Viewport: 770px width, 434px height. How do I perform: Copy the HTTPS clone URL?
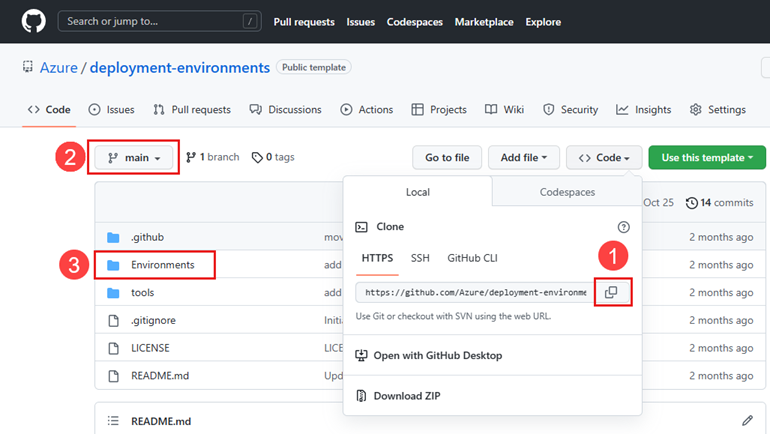click(x=611, y=292)
